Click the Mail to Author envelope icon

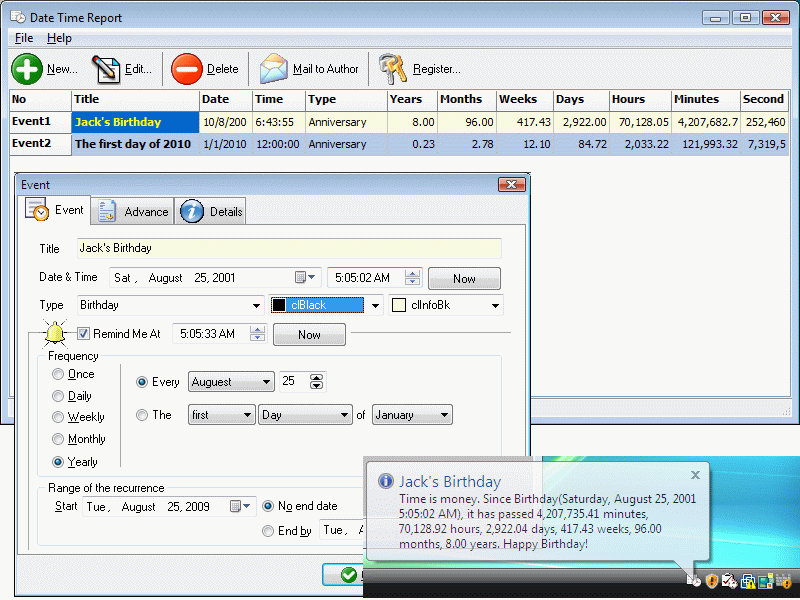[273, 69]
